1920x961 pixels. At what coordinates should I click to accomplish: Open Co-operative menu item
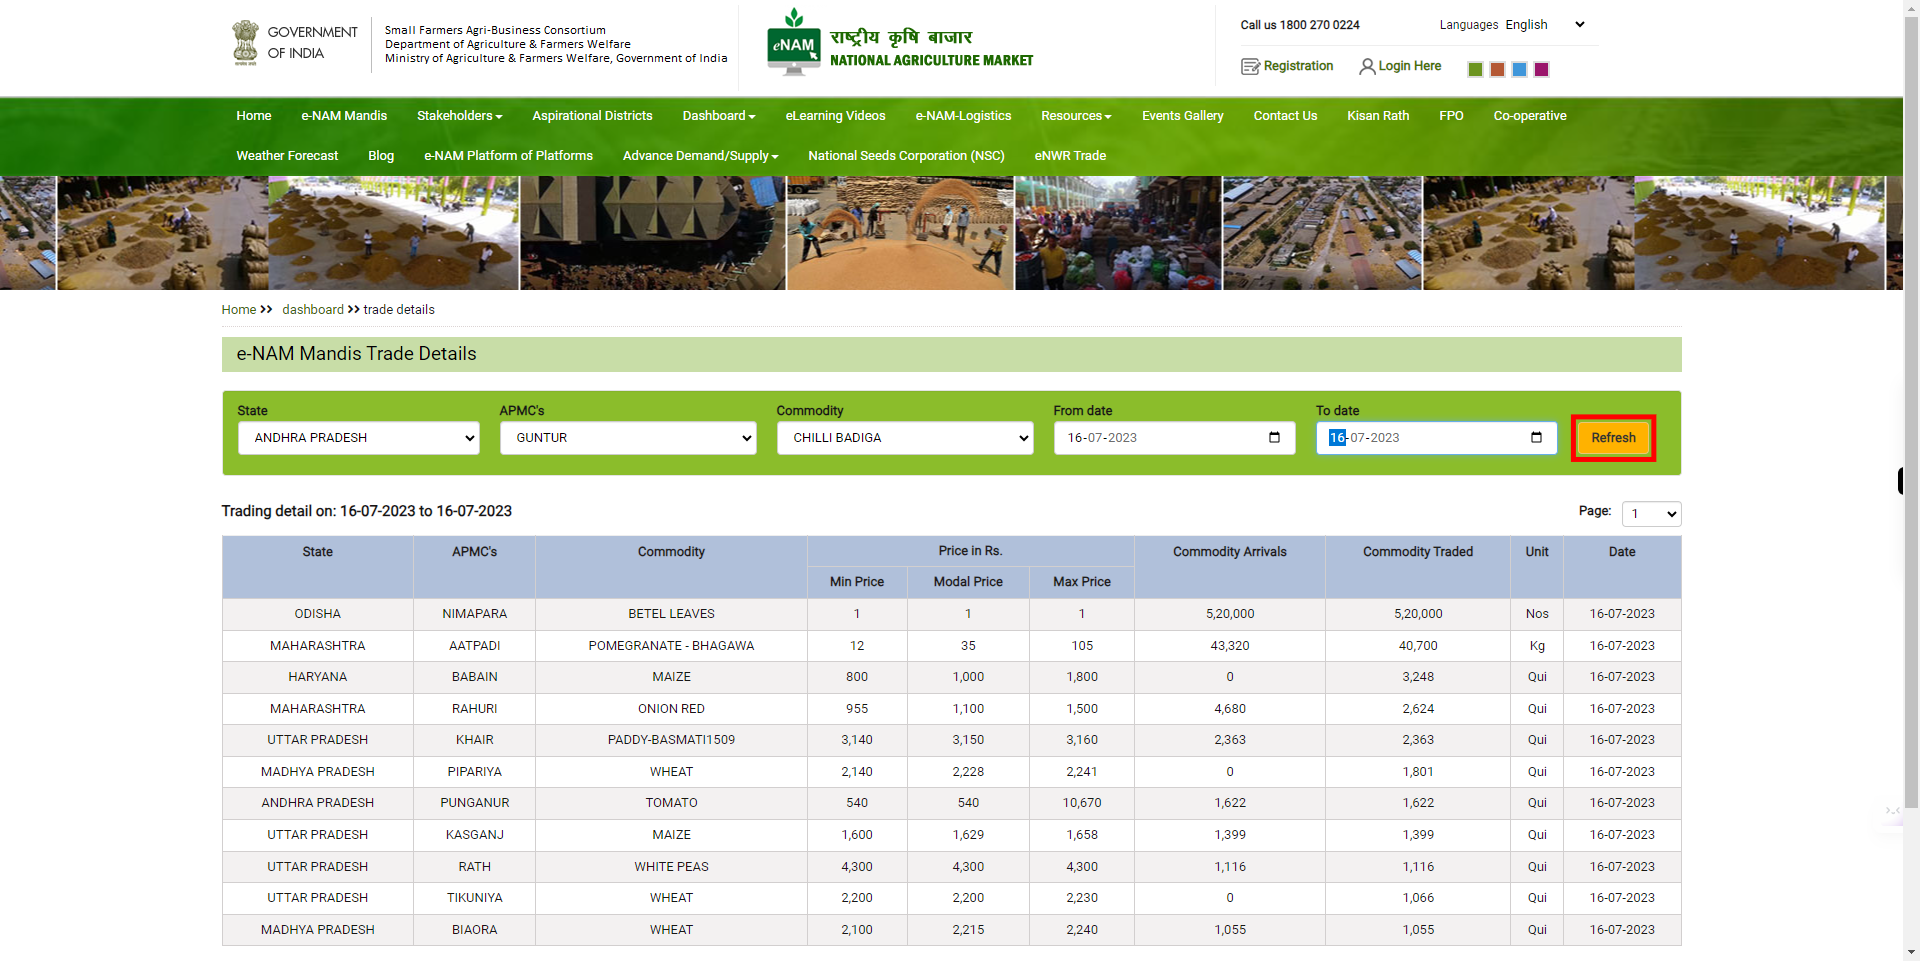point(1530,116)
